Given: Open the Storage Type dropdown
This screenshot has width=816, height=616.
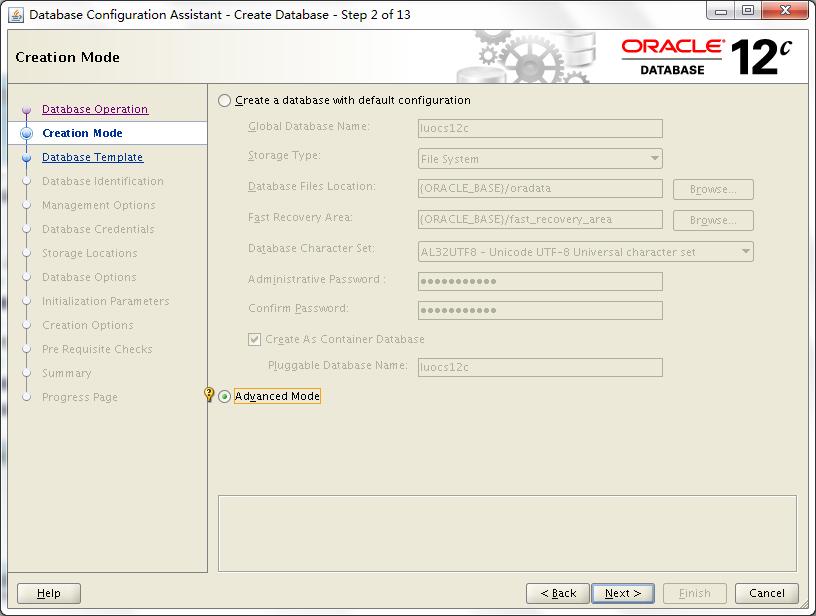Looking at the screenshot, I should click(x=540, y=159).
